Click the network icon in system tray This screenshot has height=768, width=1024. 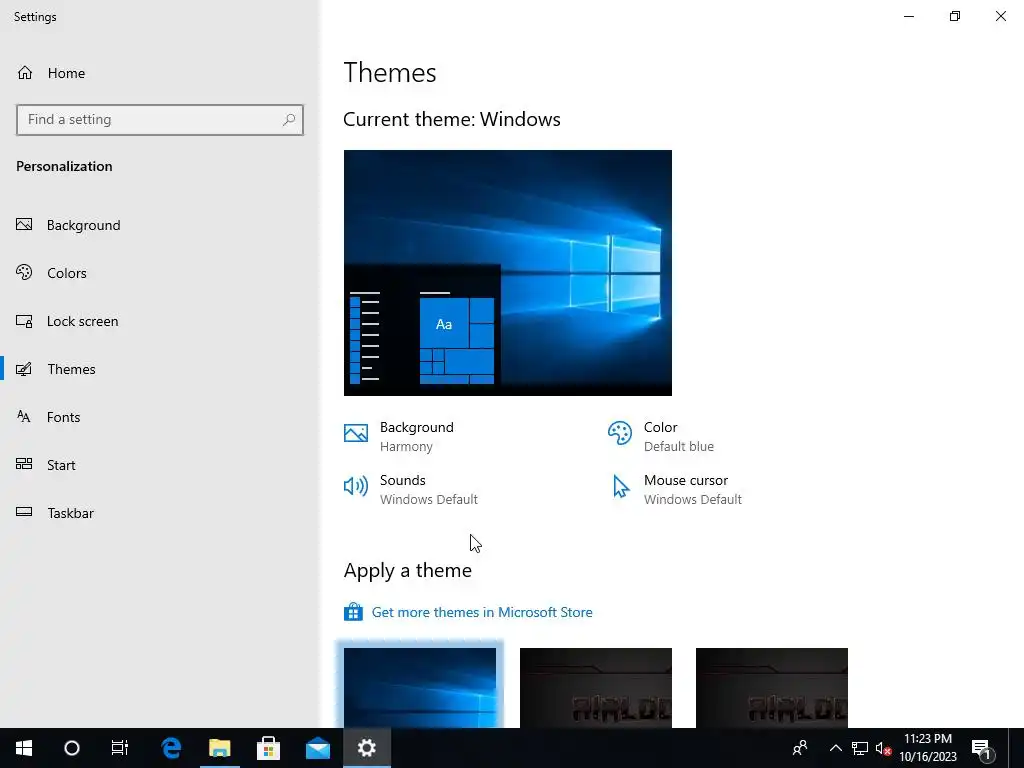tap(860, 748)
